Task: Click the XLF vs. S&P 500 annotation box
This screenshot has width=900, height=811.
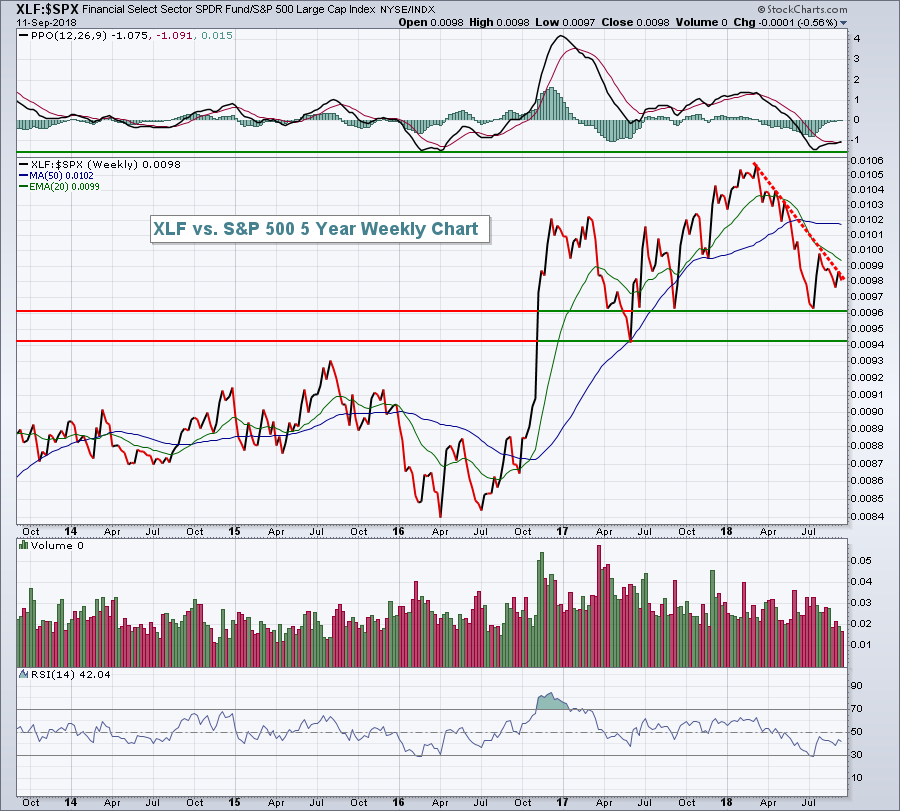Action: [320, 229]
